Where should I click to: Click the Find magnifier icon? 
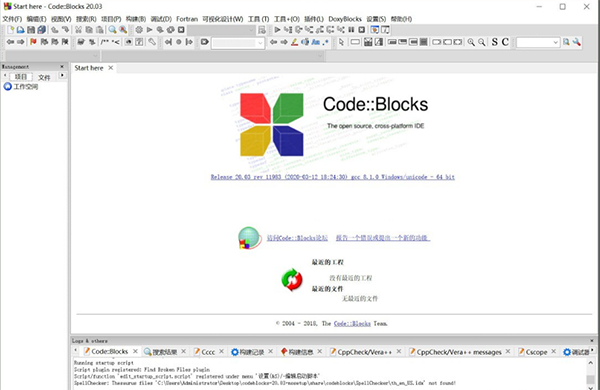(112, 30)
